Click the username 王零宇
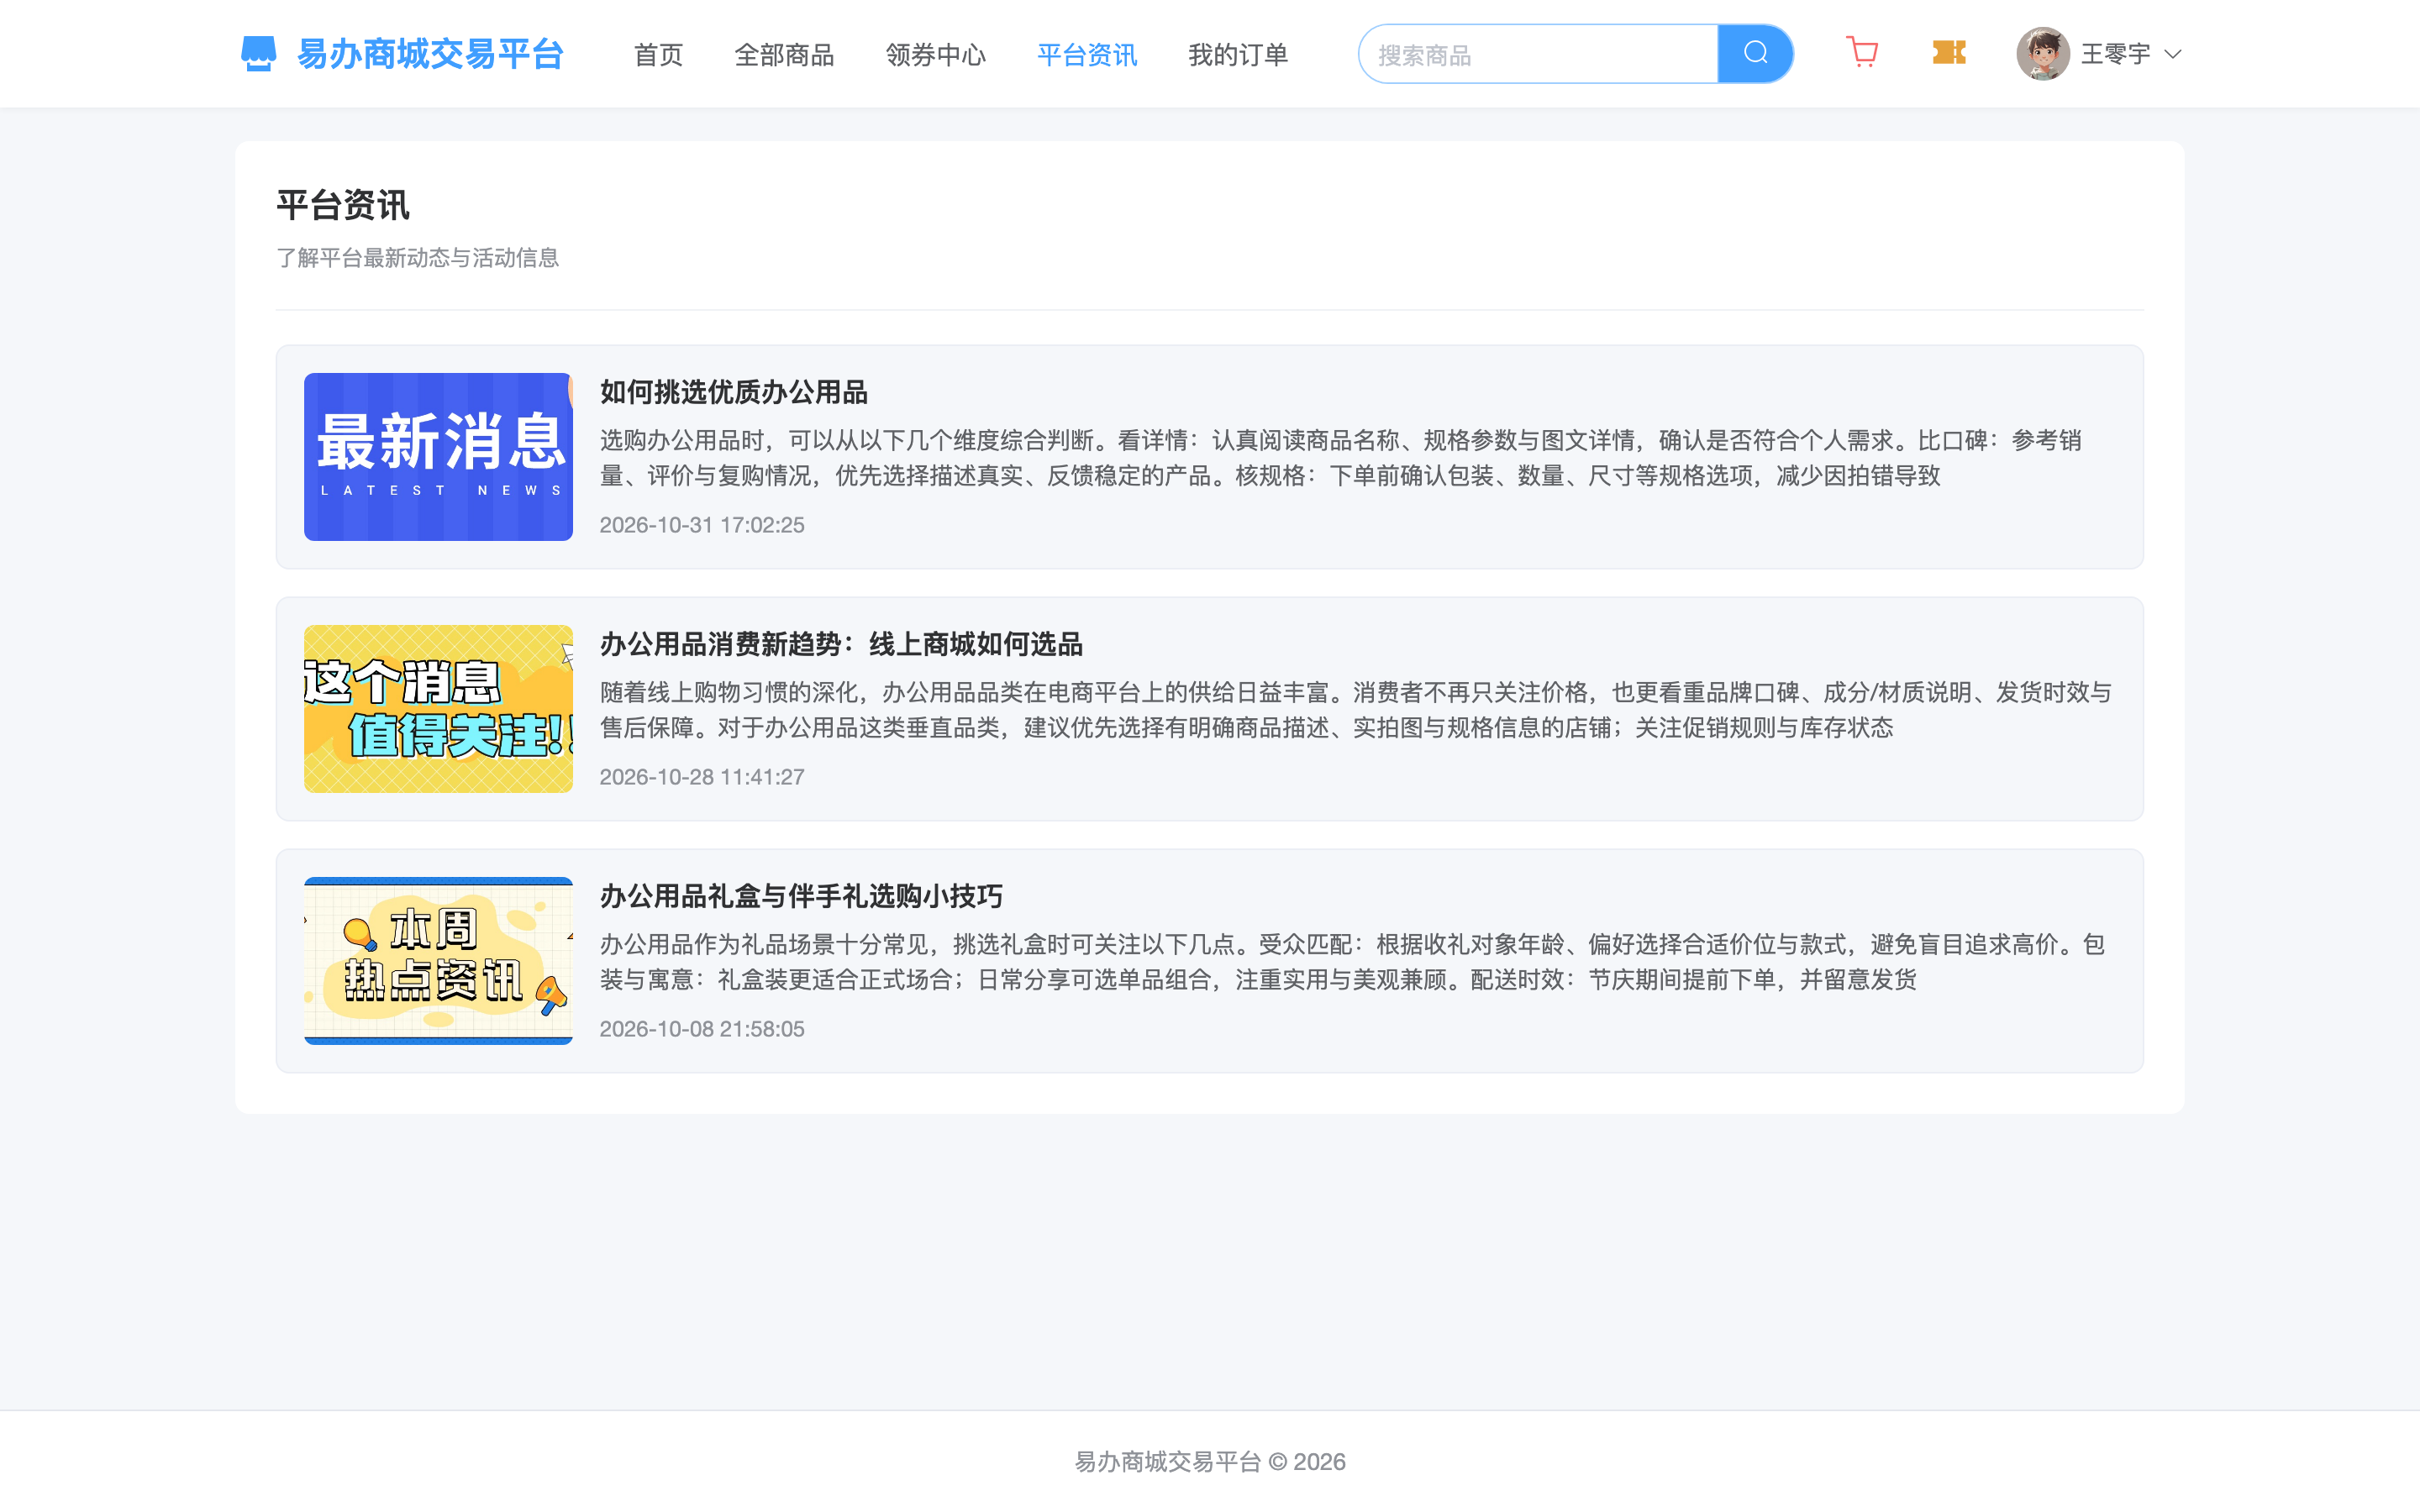Viewport: 2420px width, 1512px height. point(2115,55)
